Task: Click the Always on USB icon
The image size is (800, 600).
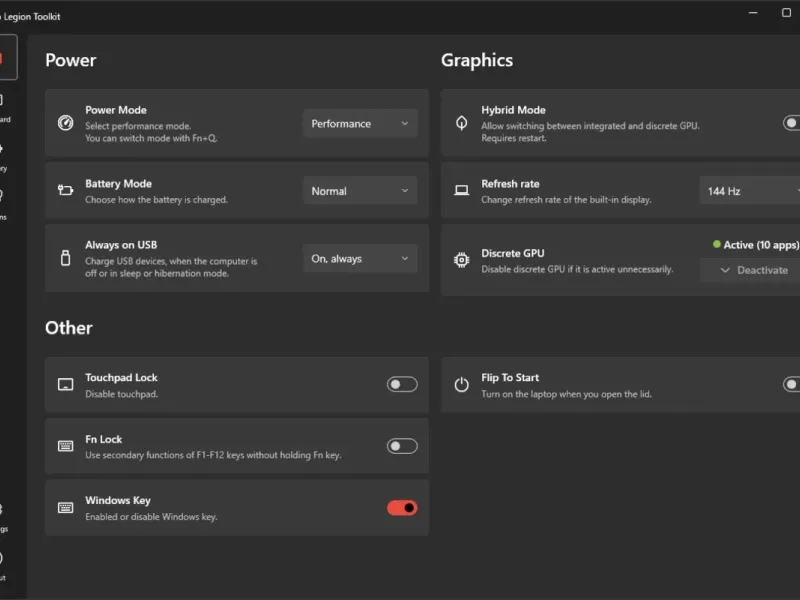Action: [x=66, y=258]
